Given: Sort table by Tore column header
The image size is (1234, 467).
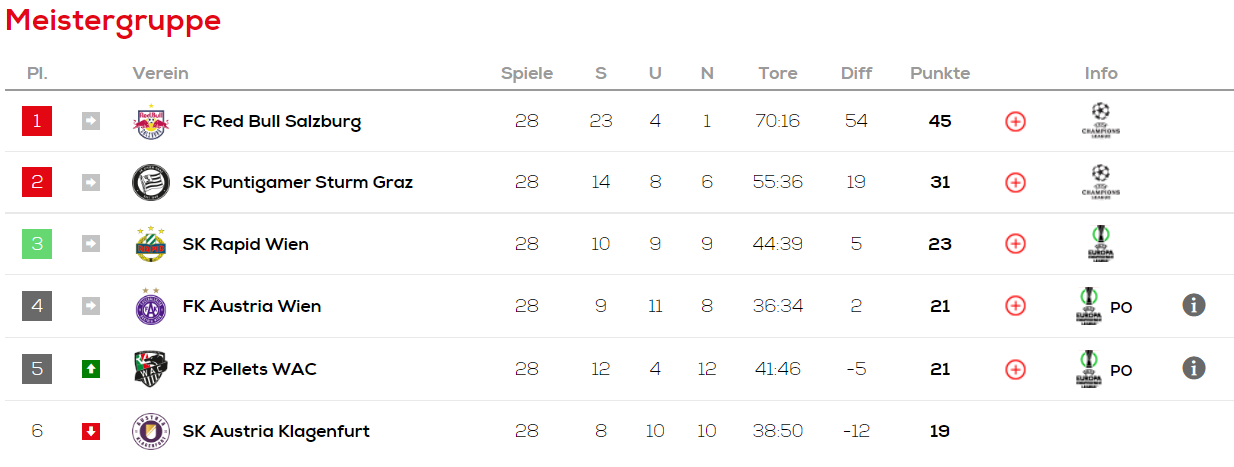Looking at the screenshot, I should (778, 73).
